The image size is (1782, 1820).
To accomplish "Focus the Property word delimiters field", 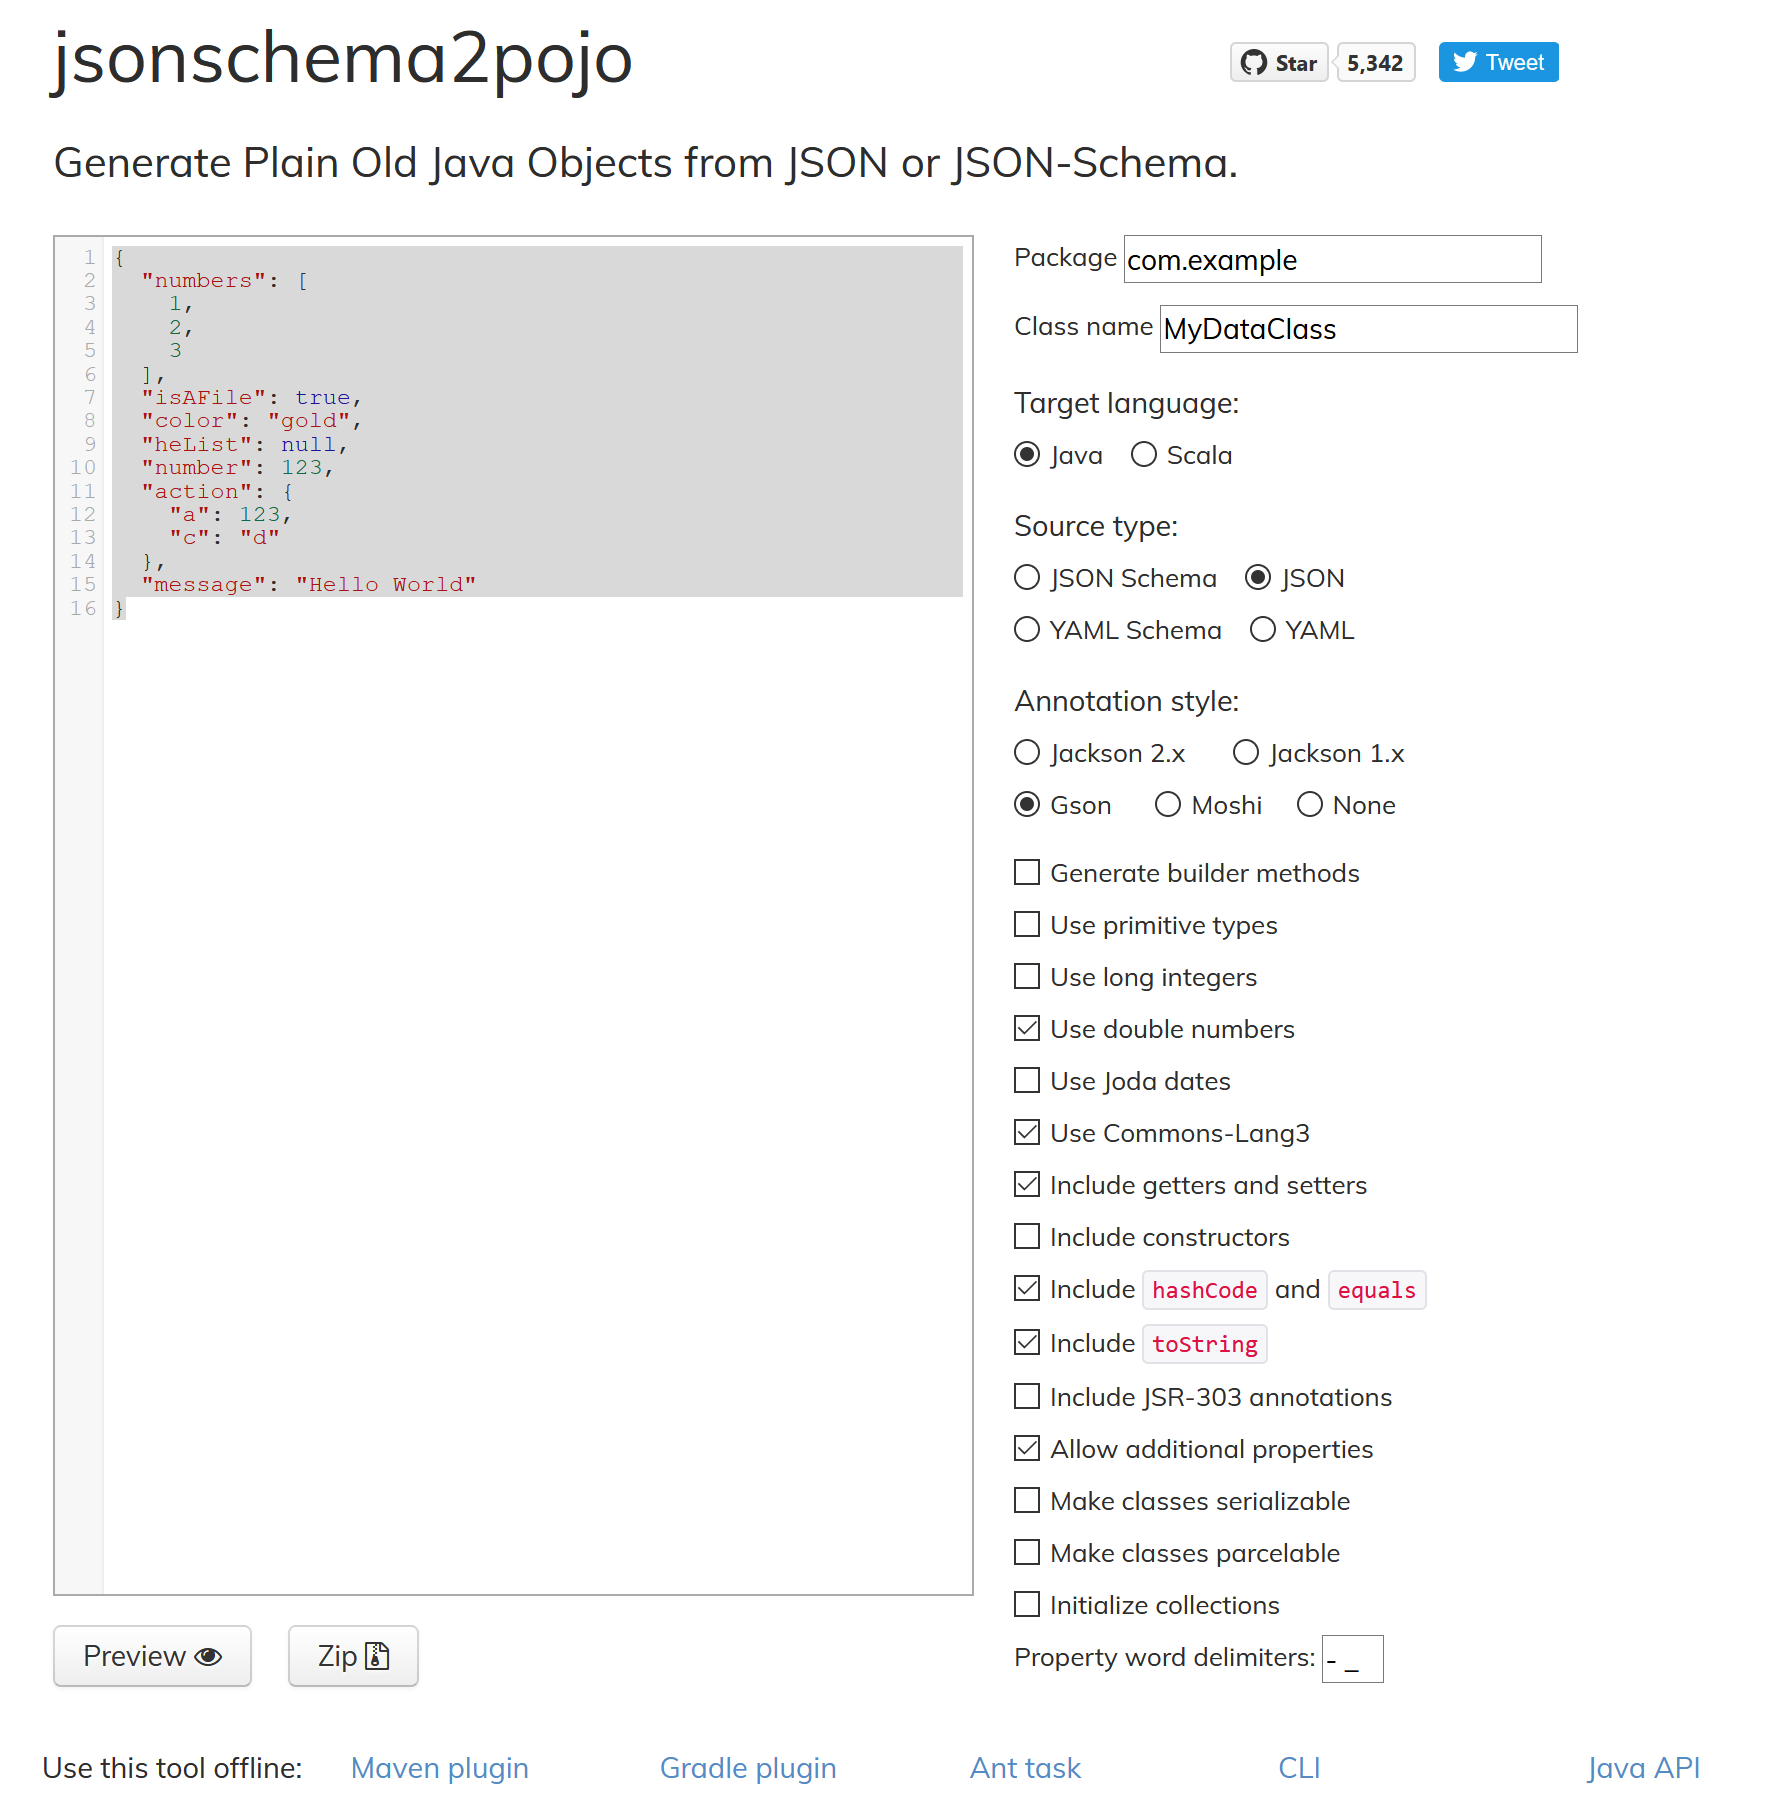I will click(1352, 1659).
